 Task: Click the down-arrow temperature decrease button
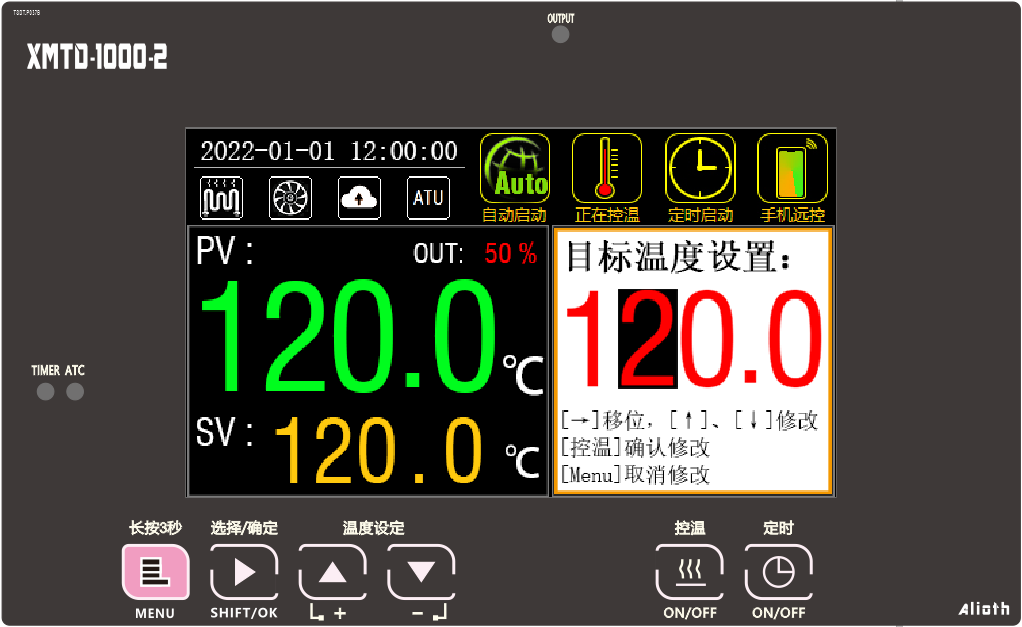421,572
